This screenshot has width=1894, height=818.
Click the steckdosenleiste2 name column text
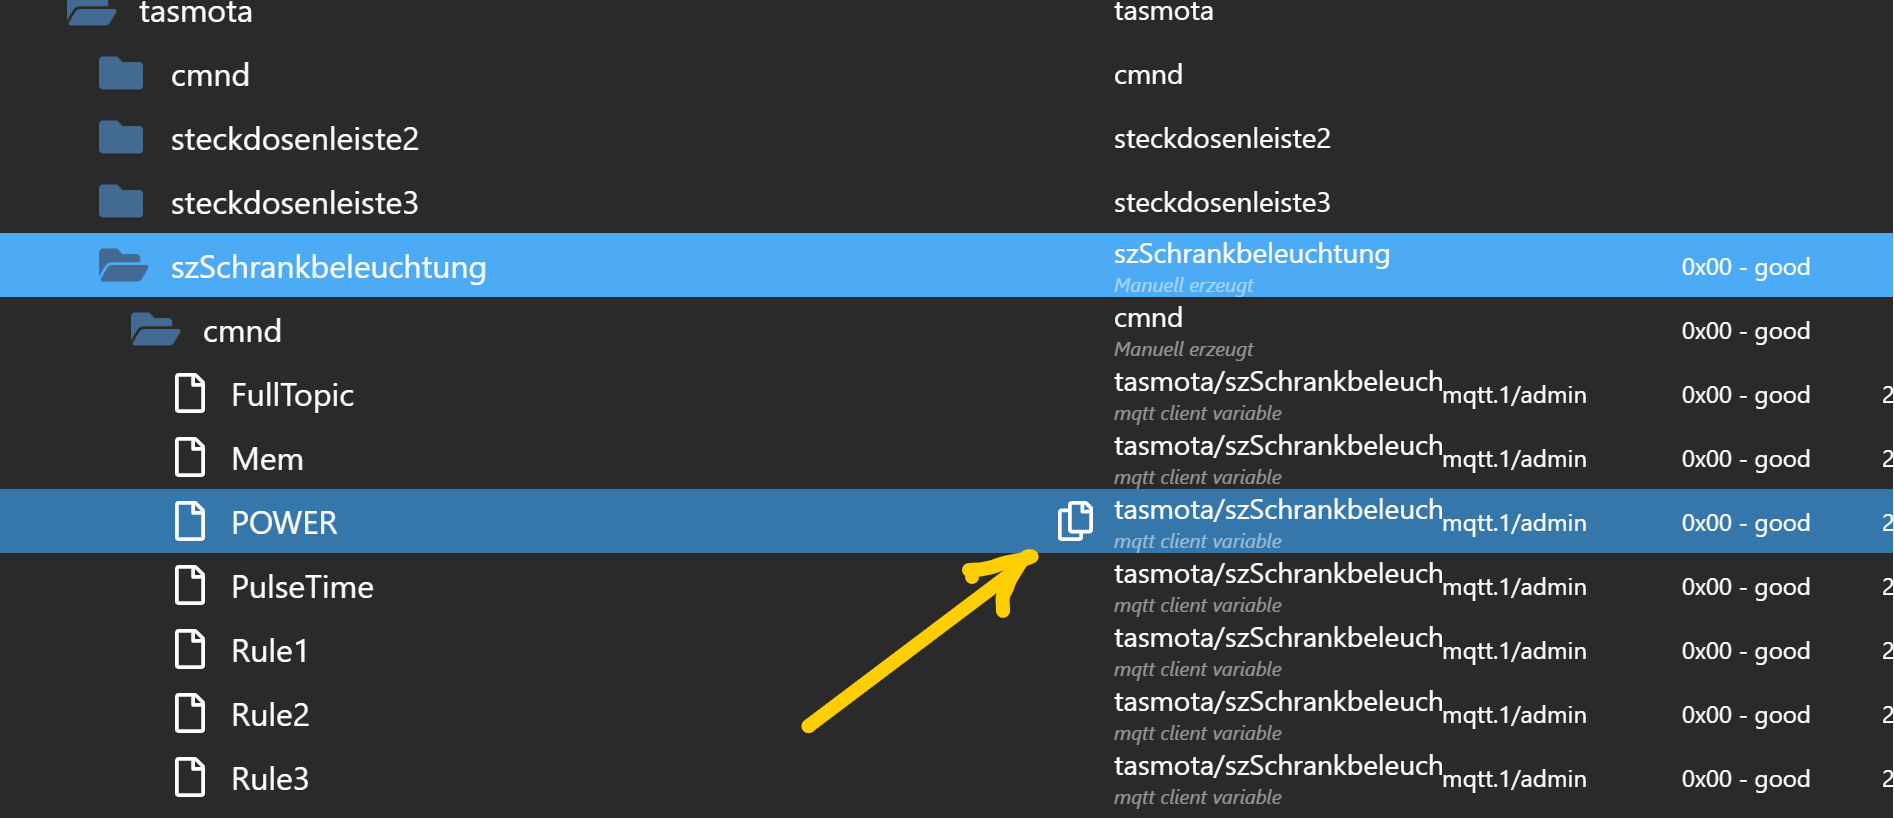click(x=1222, y=138)
